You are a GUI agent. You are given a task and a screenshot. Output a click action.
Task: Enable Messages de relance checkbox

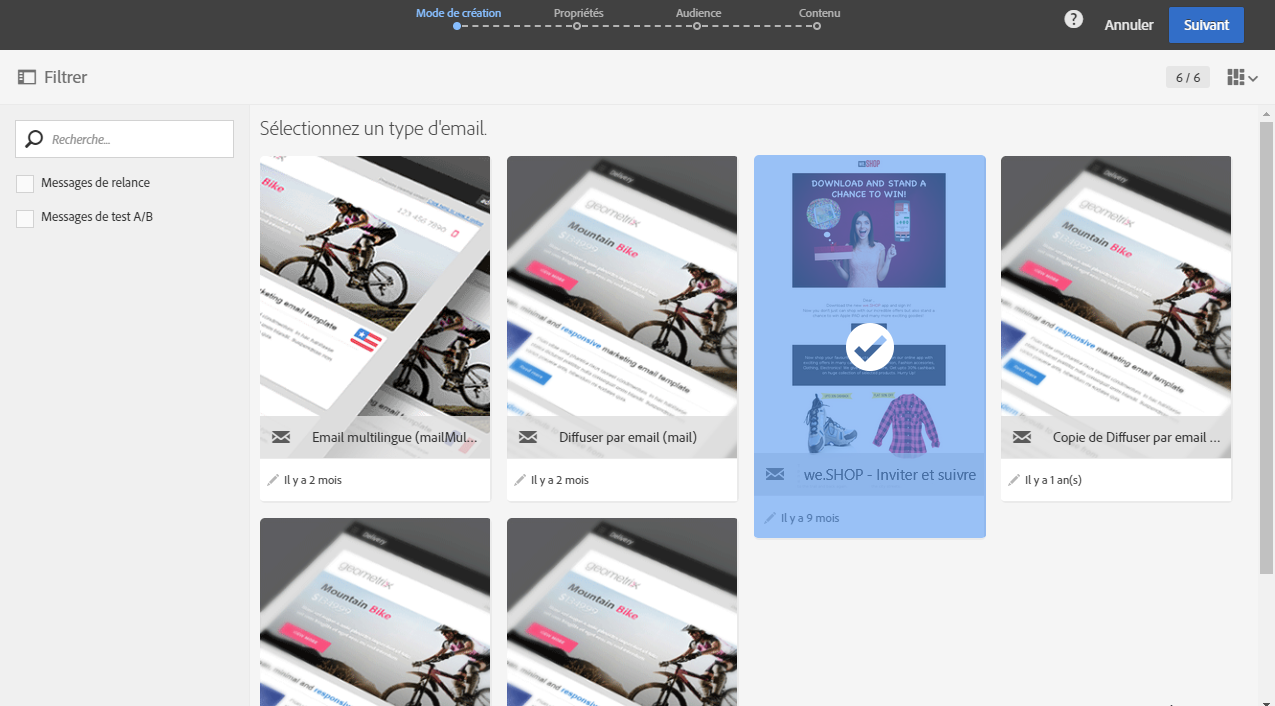25,184
